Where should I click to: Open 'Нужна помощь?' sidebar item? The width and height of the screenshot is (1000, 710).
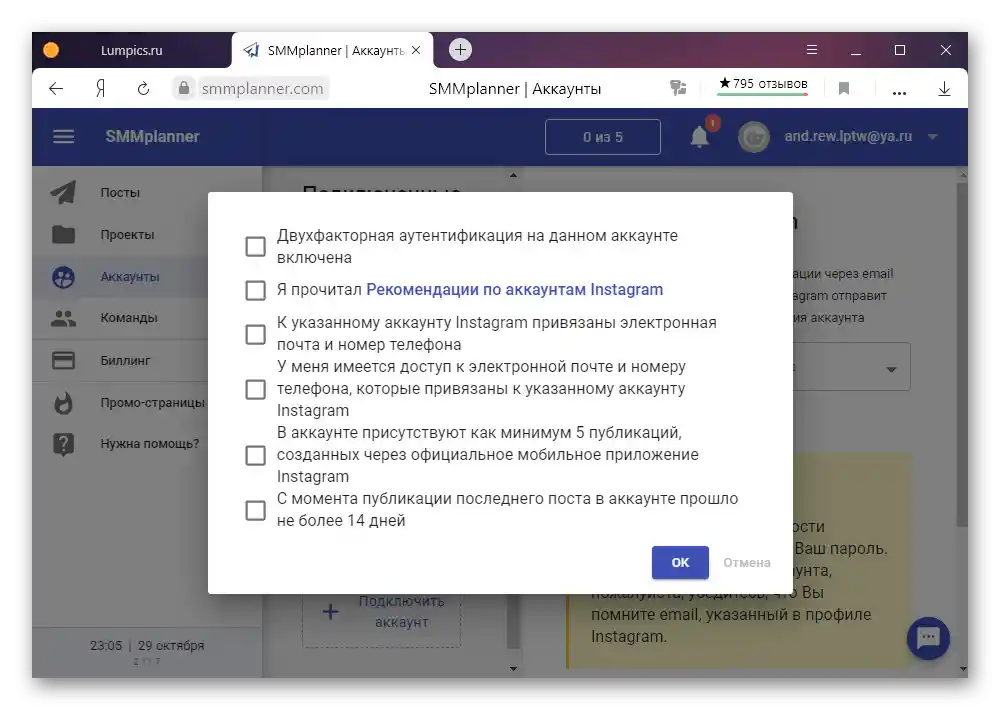[x=149, y=443]
